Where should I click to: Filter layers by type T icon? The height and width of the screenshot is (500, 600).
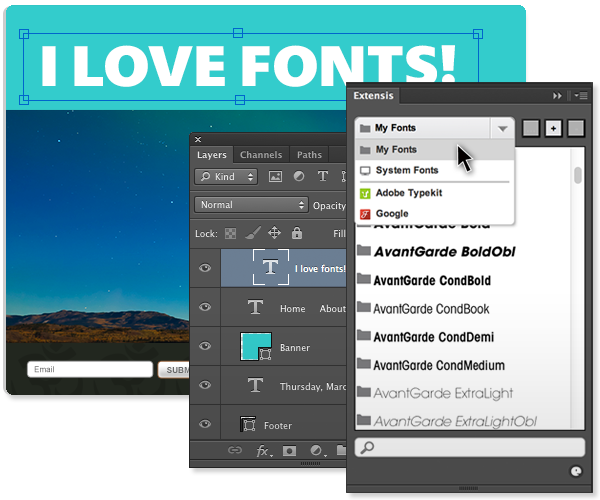click(323, 176)
